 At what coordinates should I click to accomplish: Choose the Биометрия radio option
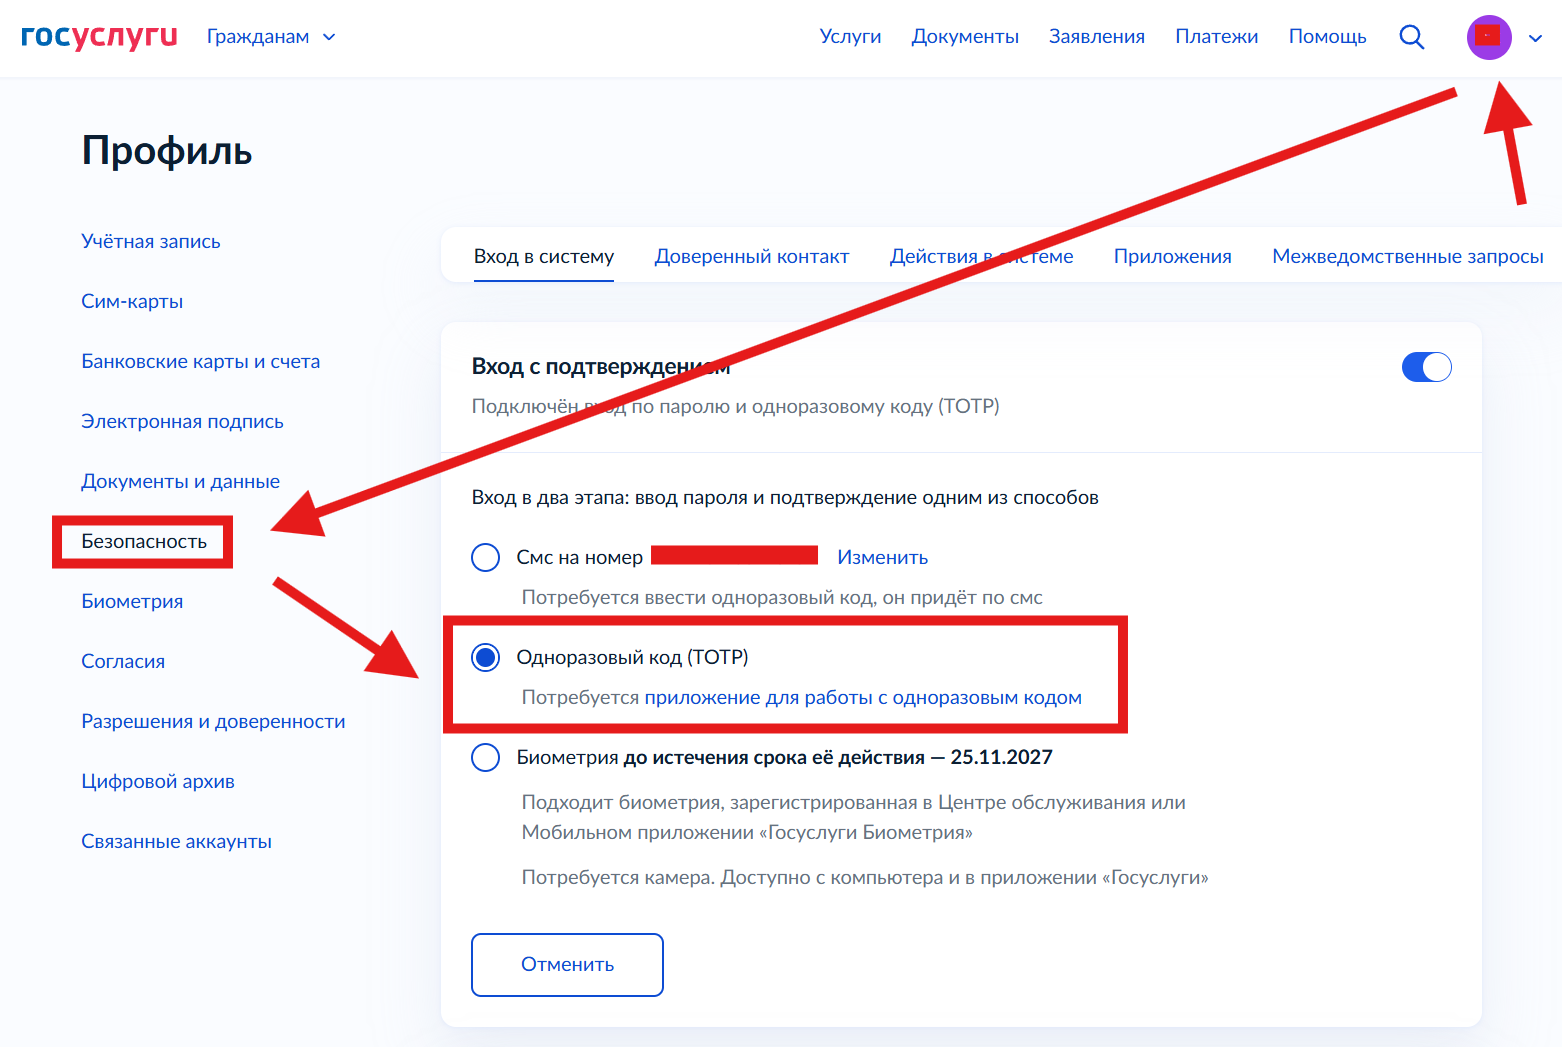tap(486, 757)
